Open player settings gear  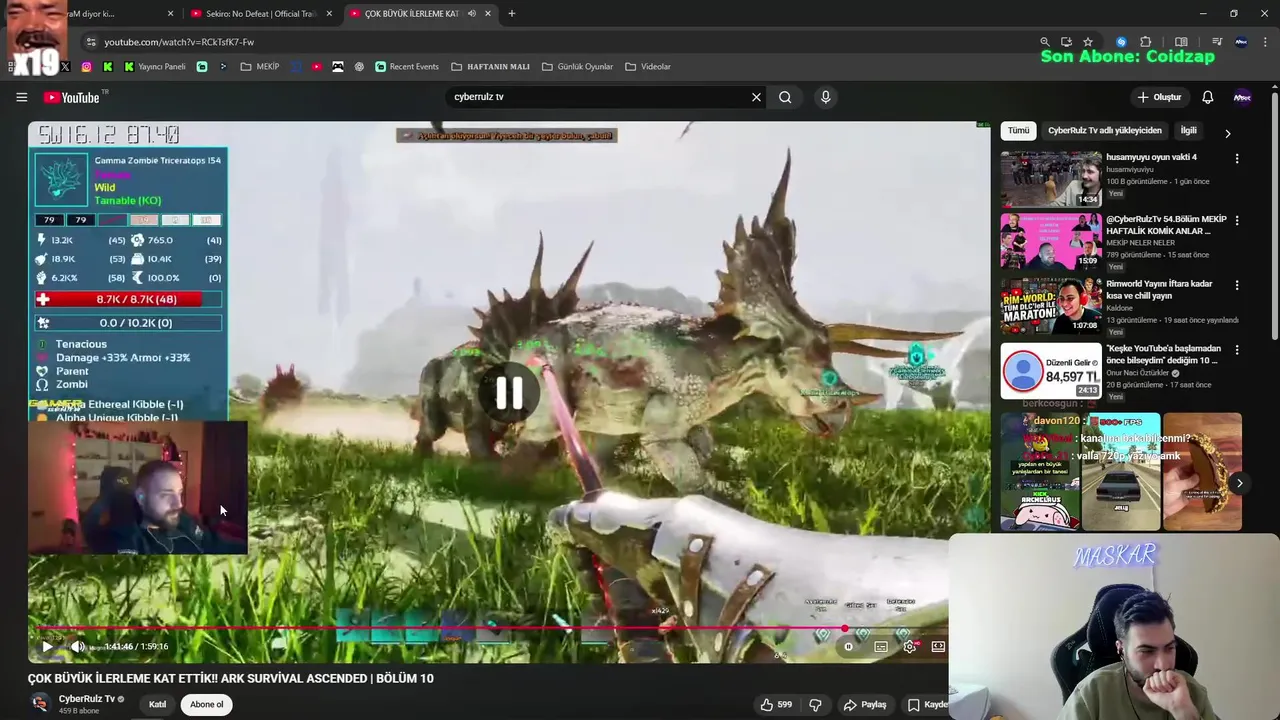point(909,646)
